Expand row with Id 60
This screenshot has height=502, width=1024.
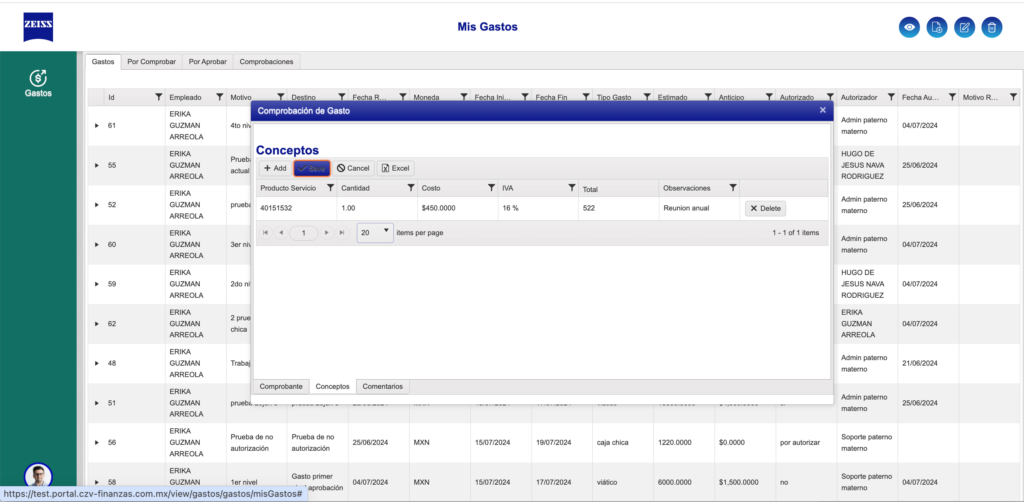[97, 244]
